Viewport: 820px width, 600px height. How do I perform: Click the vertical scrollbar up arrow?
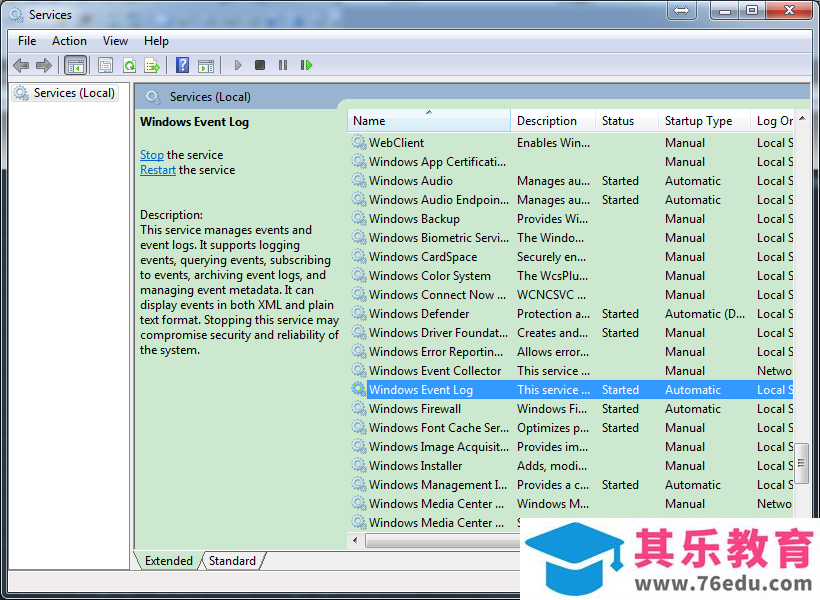pyautogui.click(x=802, y=119)
